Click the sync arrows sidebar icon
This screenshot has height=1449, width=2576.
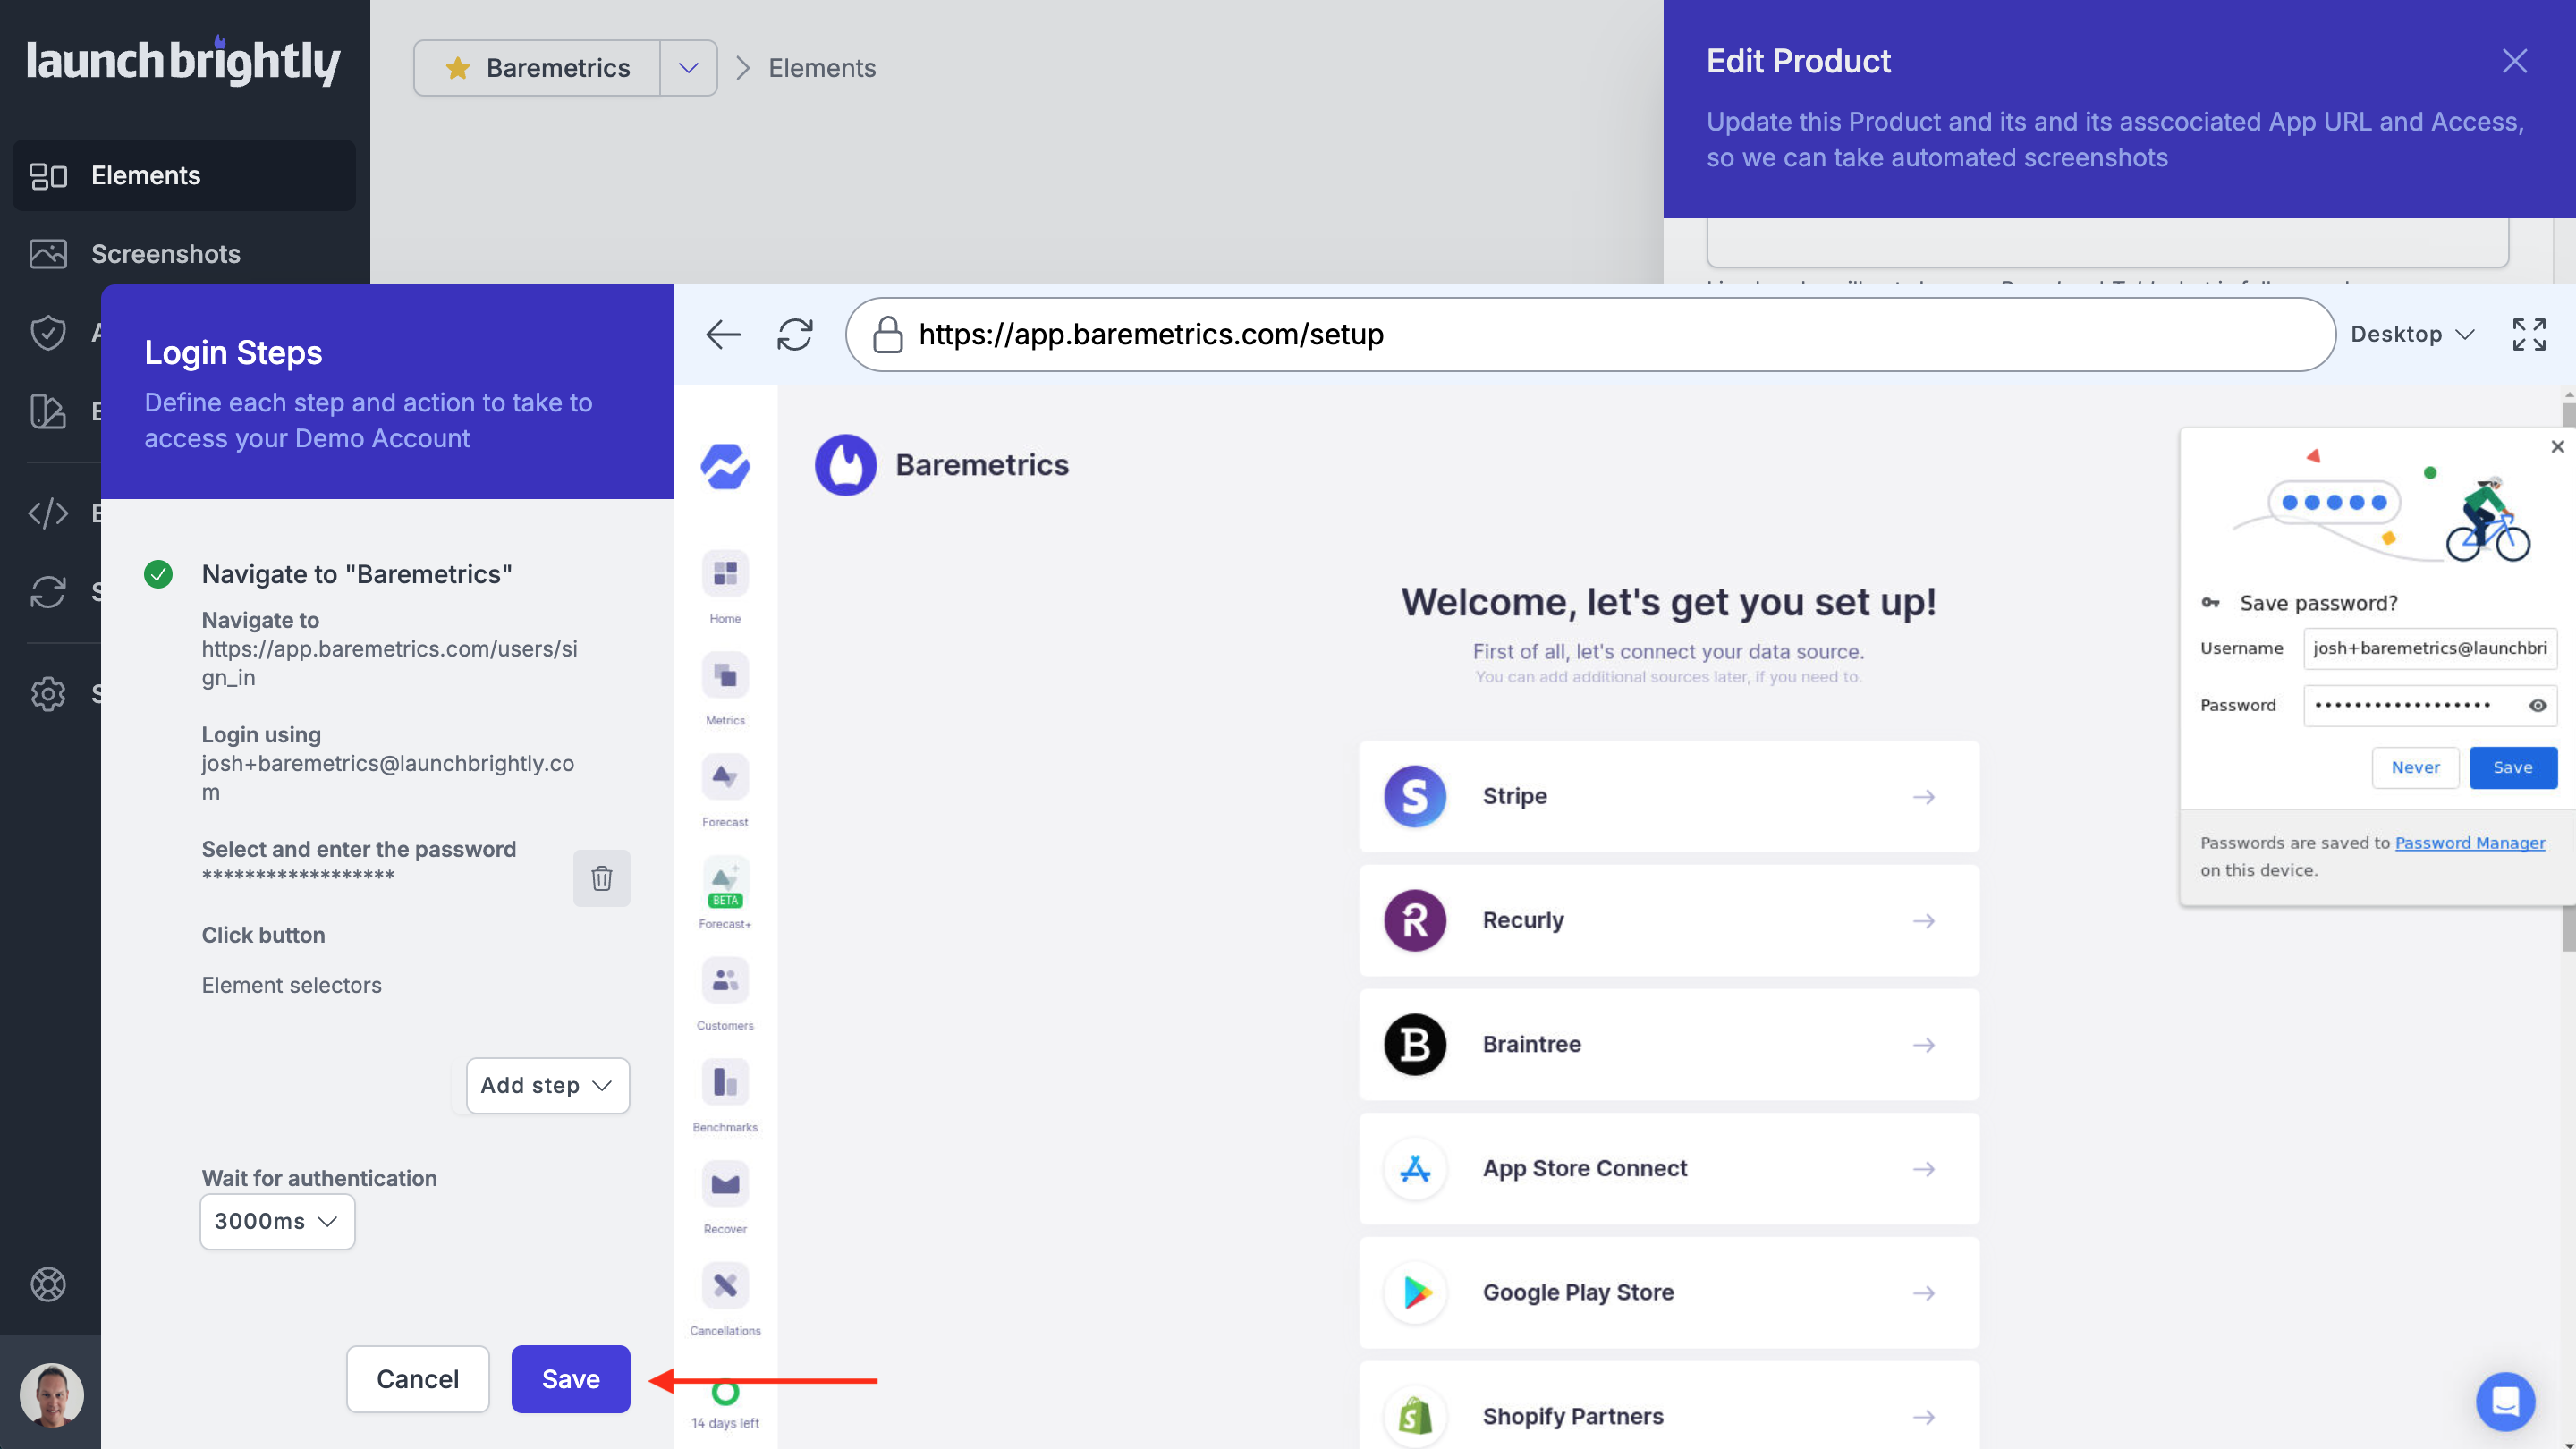pos(47,591)
